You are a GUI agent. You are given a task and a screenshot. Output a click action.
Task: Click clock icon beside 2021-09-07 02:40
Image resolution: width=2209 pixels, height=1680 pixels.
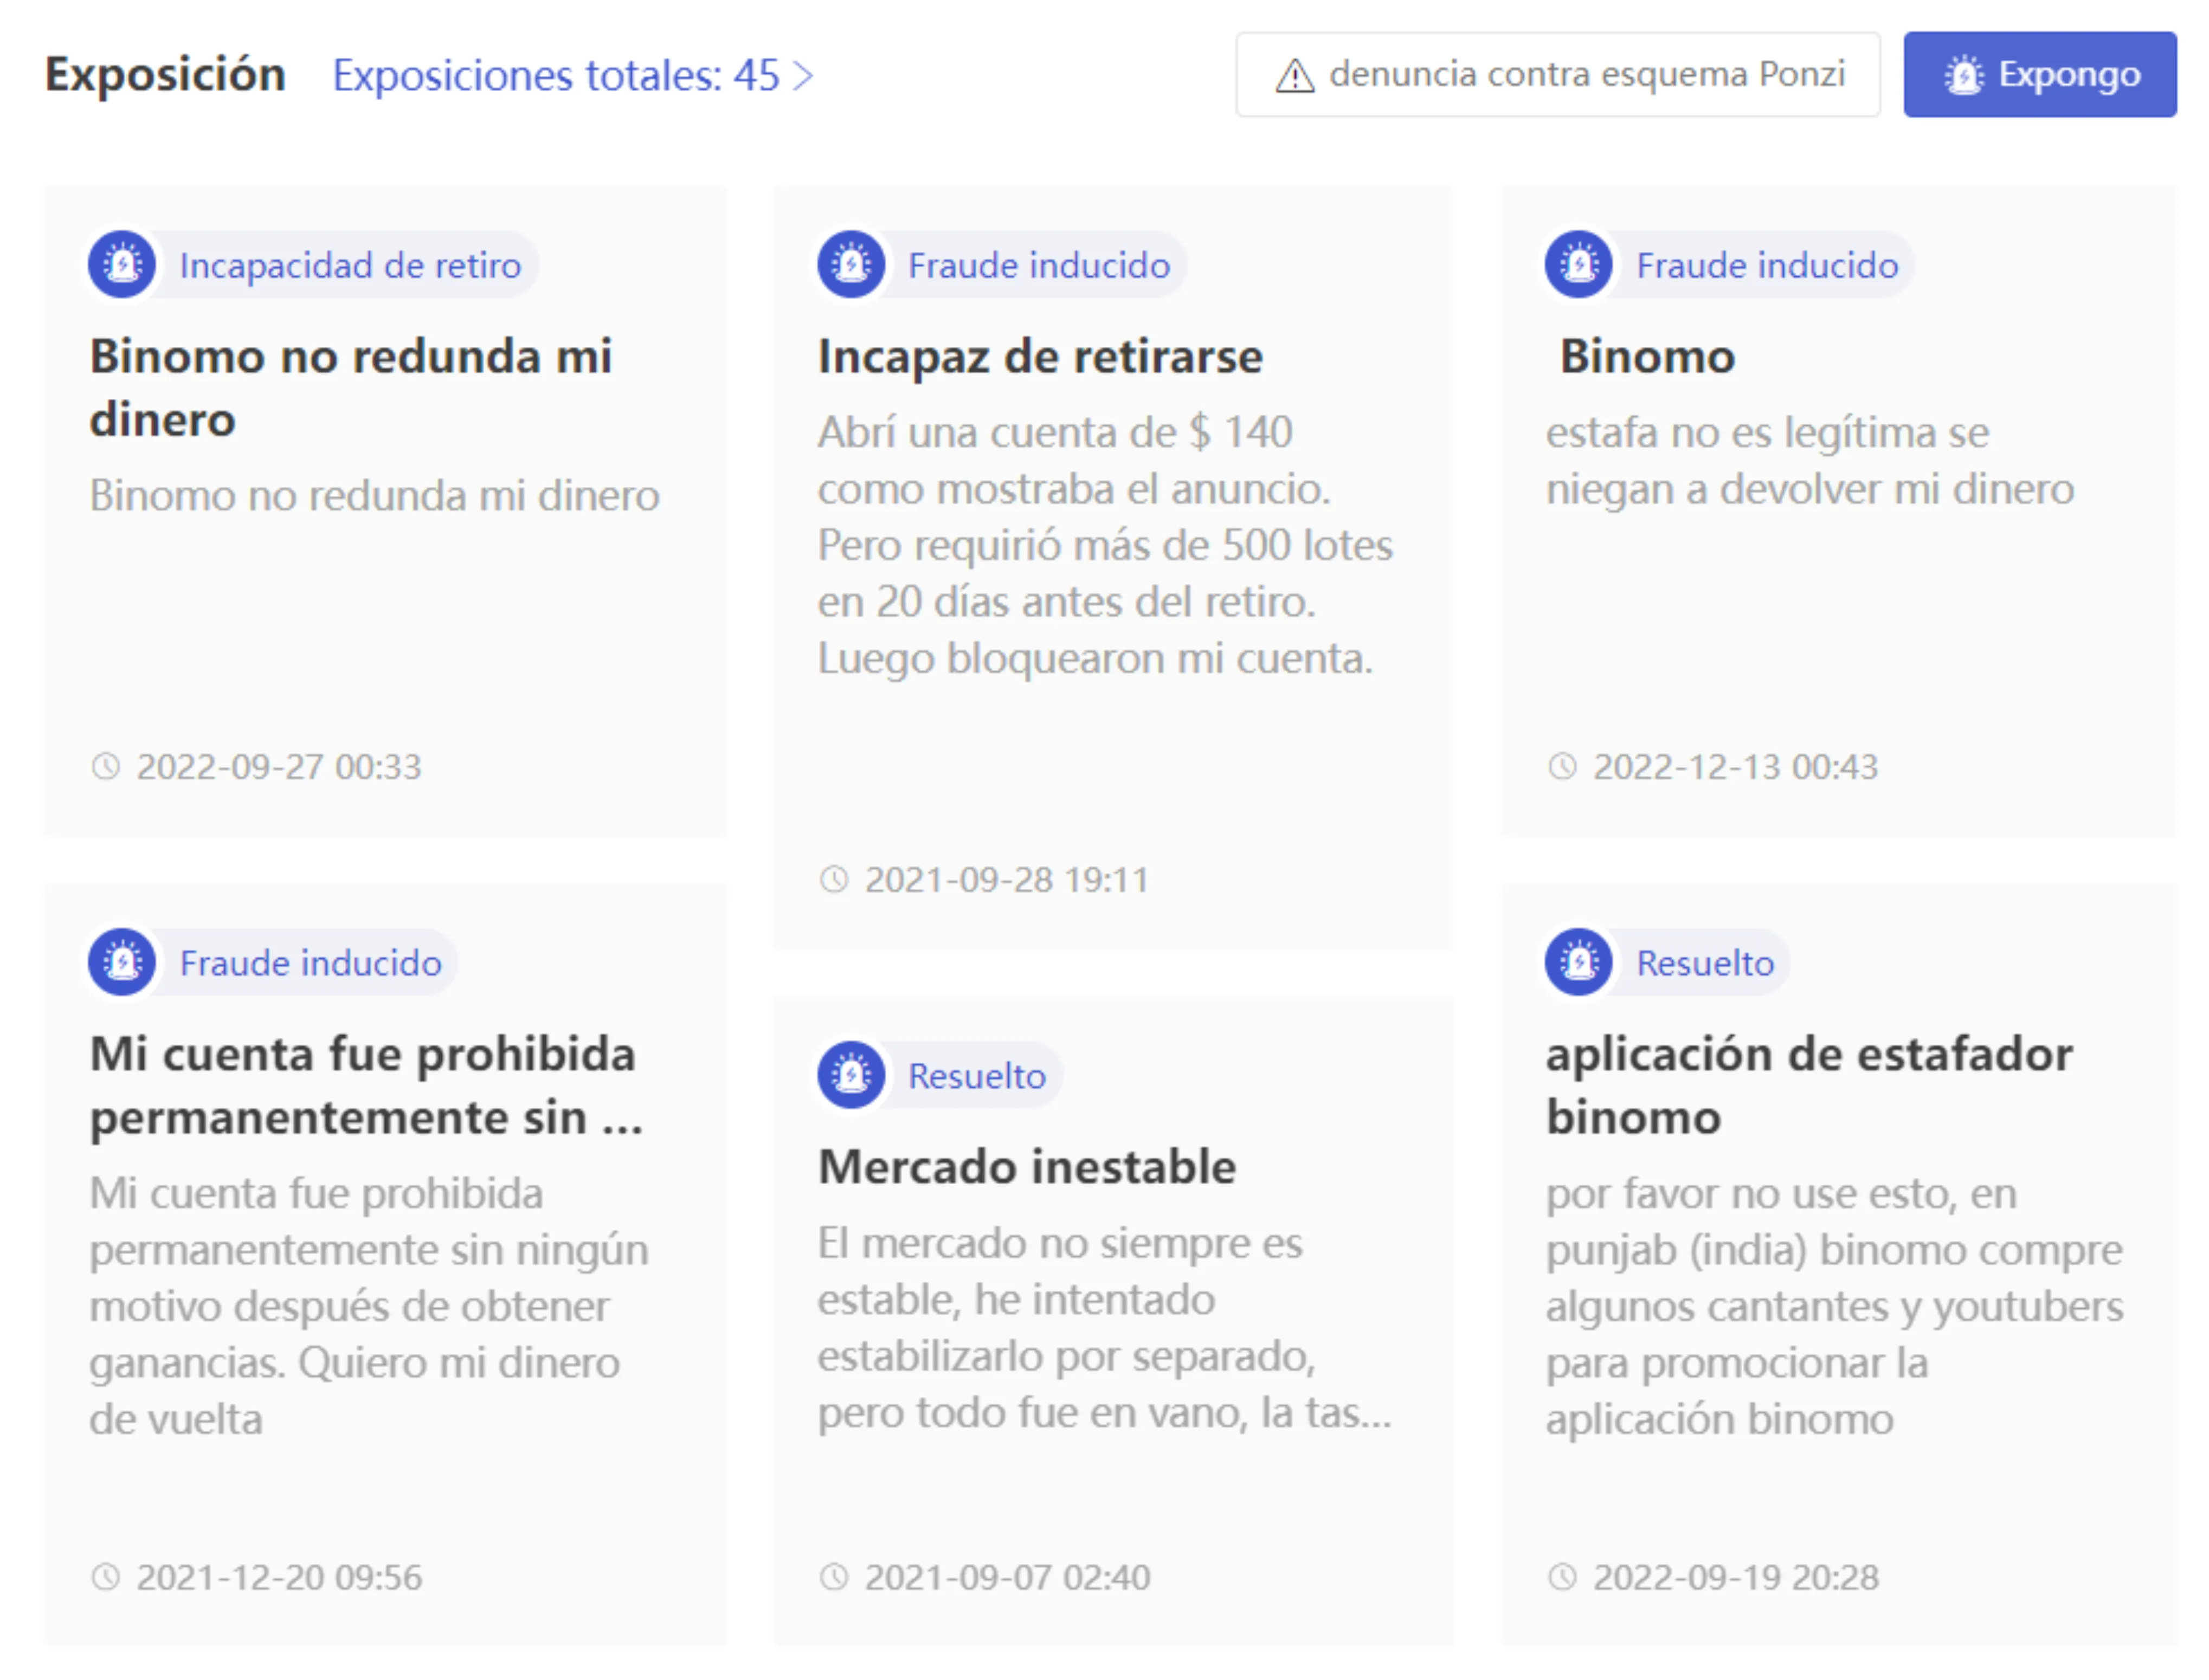click(834, 1578)
